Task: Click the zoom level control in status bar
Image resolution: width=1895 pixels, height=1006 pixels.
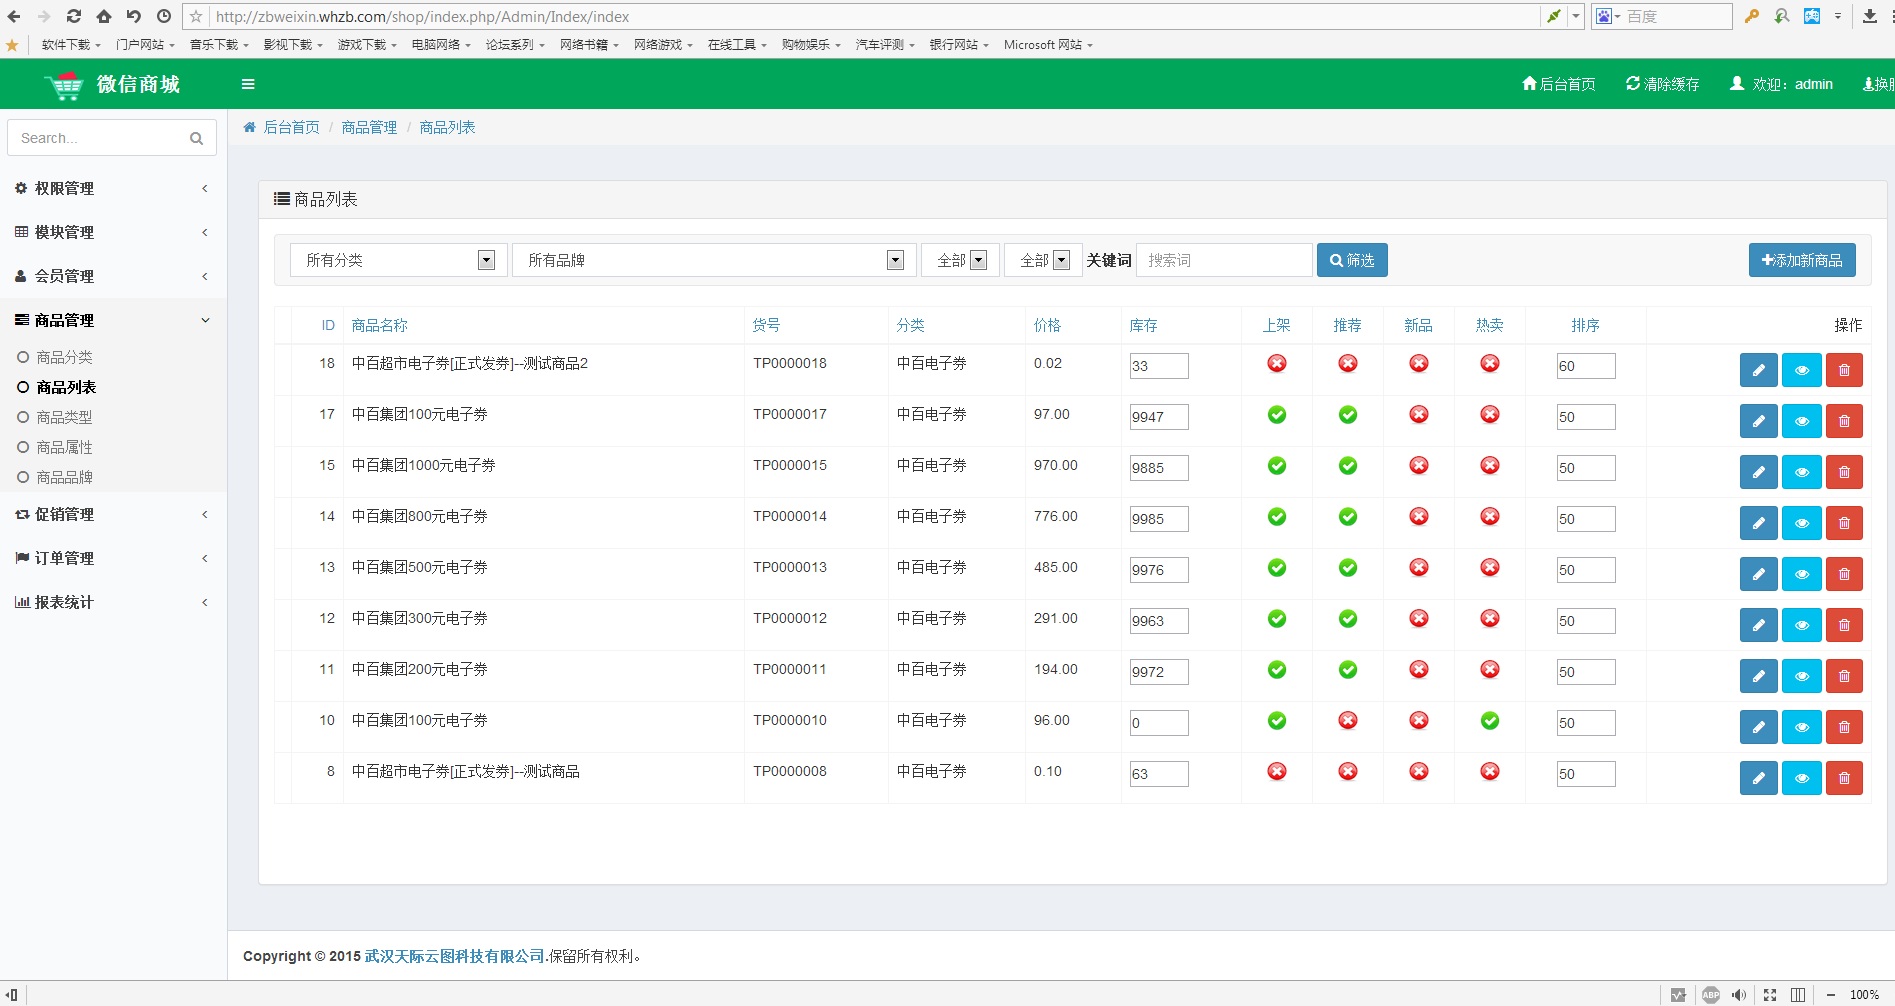Action: pyautogui.click(x=1863, y=995)
